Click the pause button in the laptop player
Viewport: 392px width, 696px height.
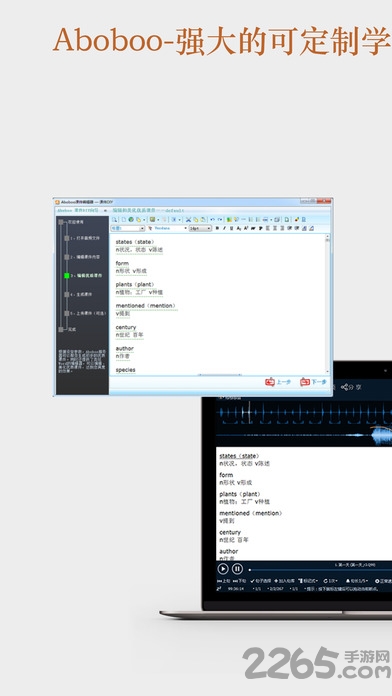click(x=238, y=569)
